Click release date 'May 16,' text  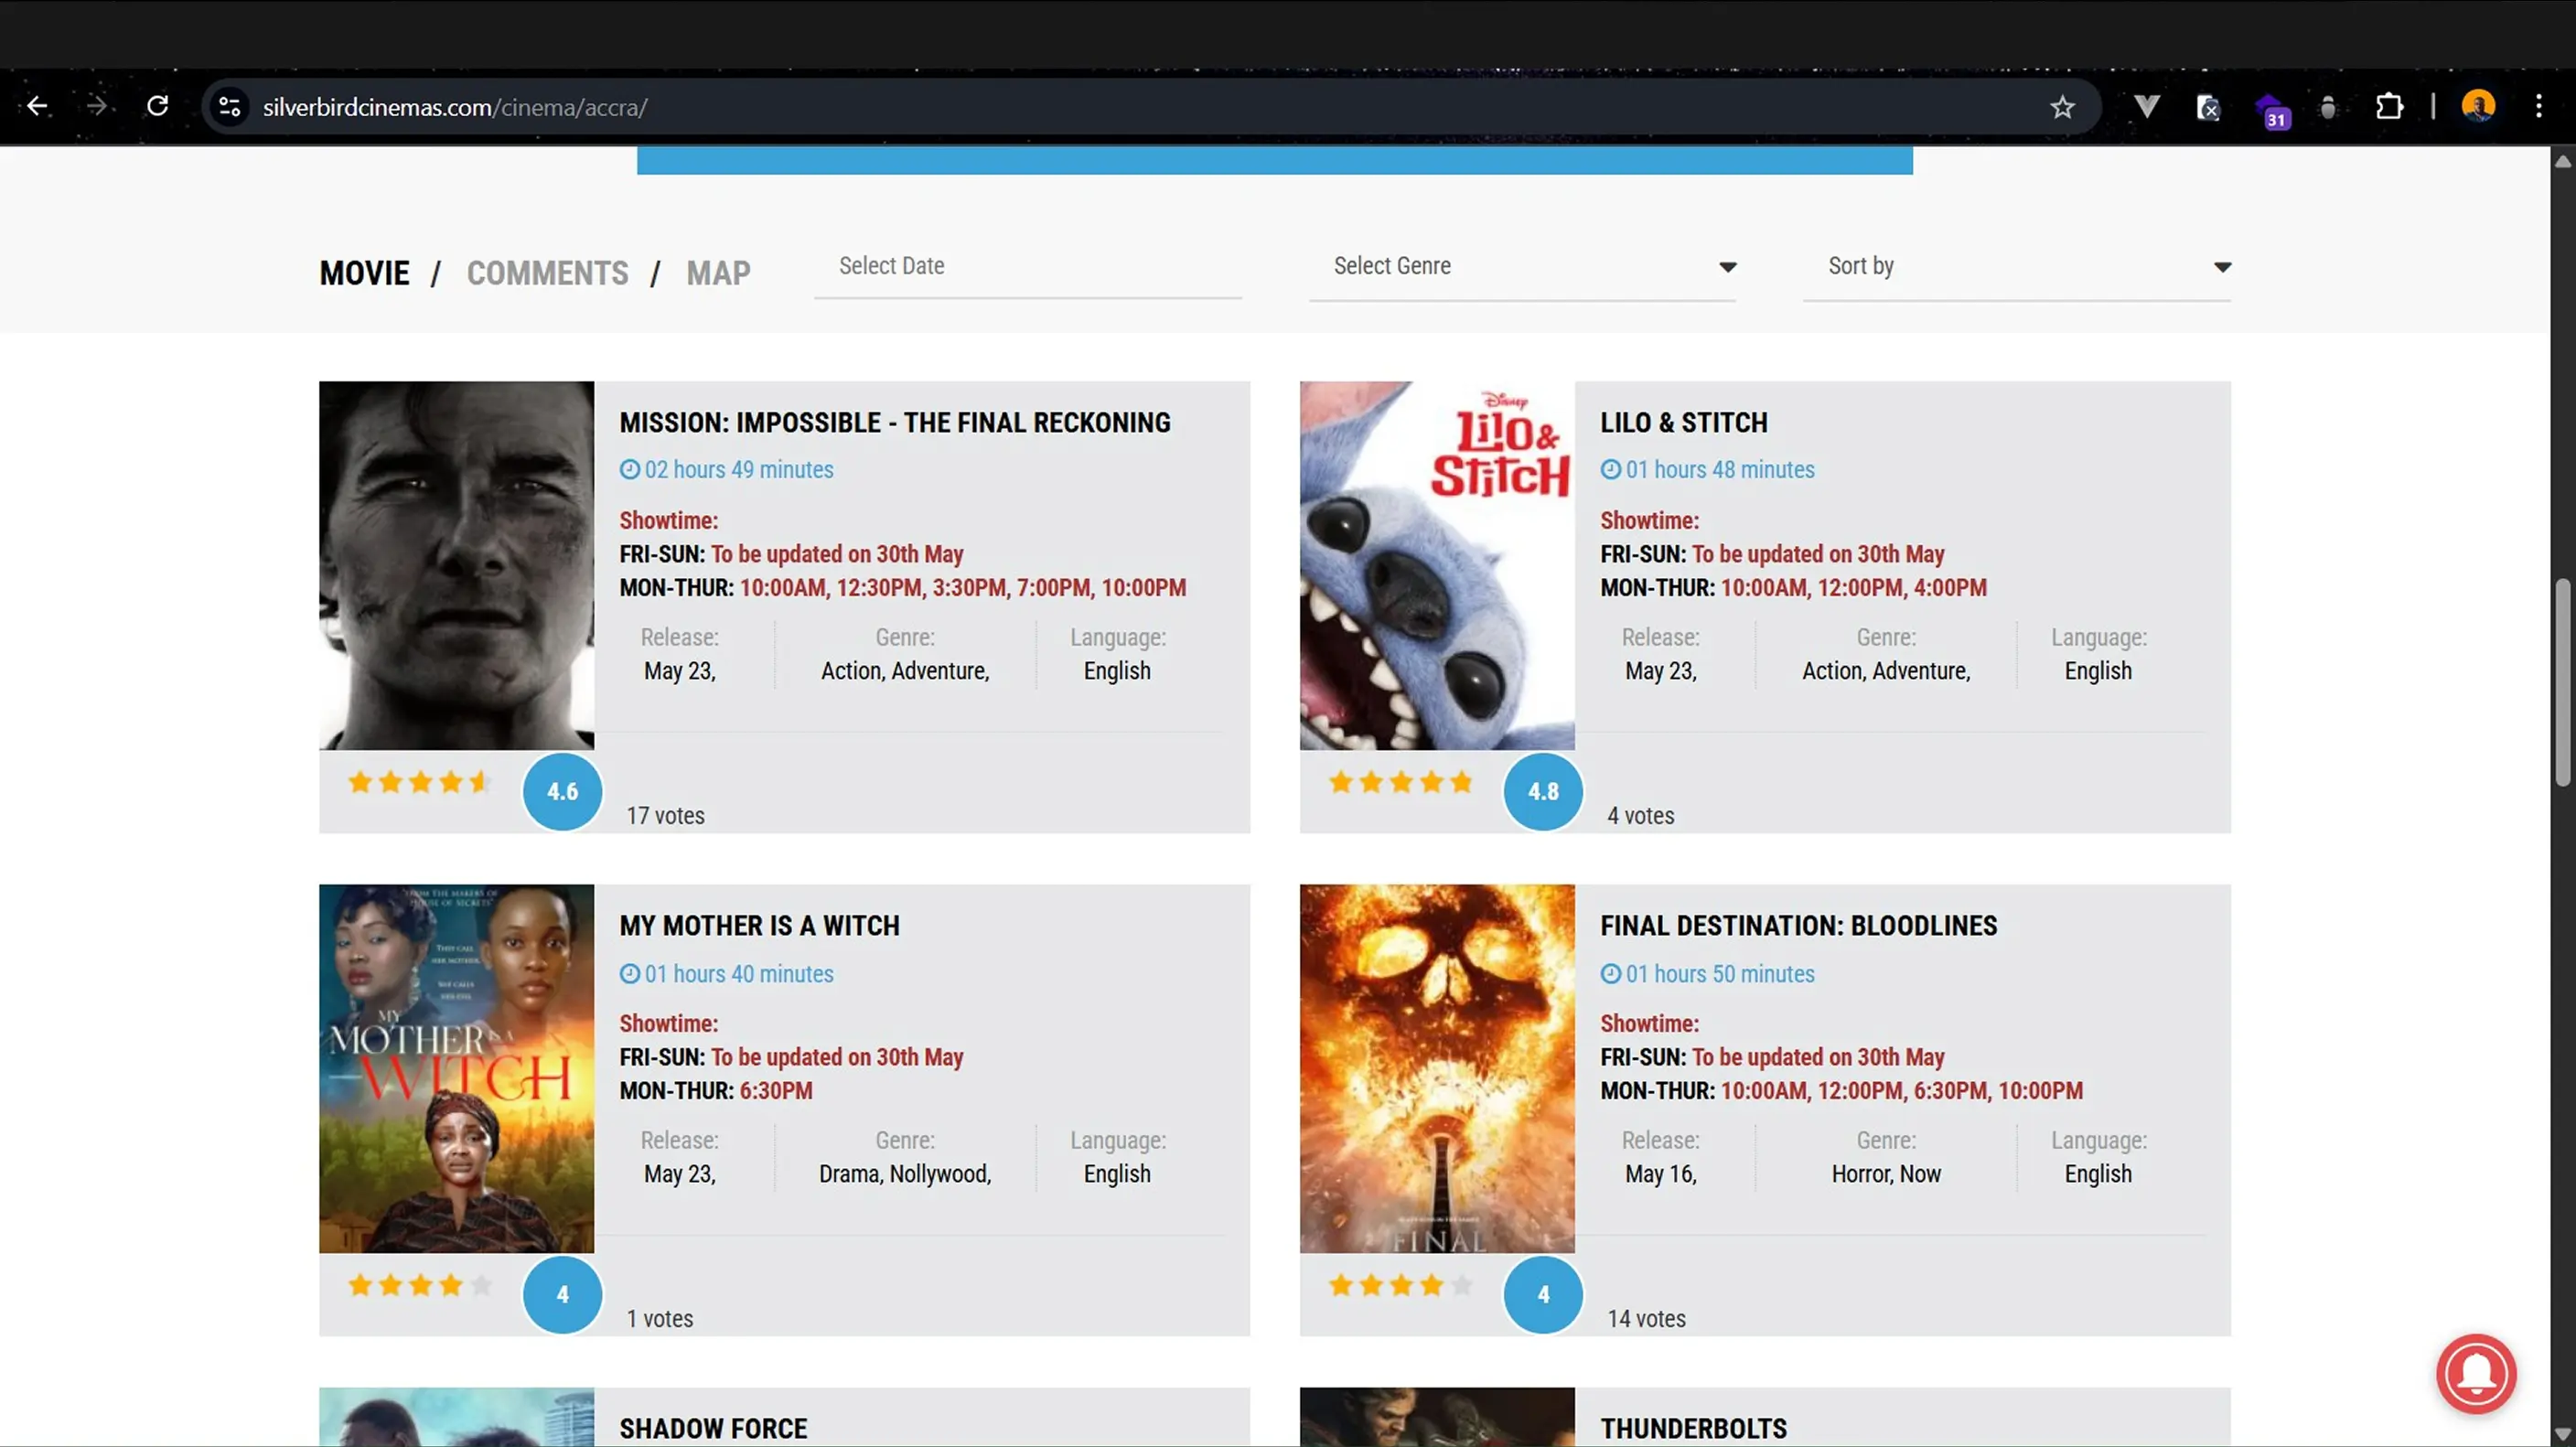point(1660,1174)
